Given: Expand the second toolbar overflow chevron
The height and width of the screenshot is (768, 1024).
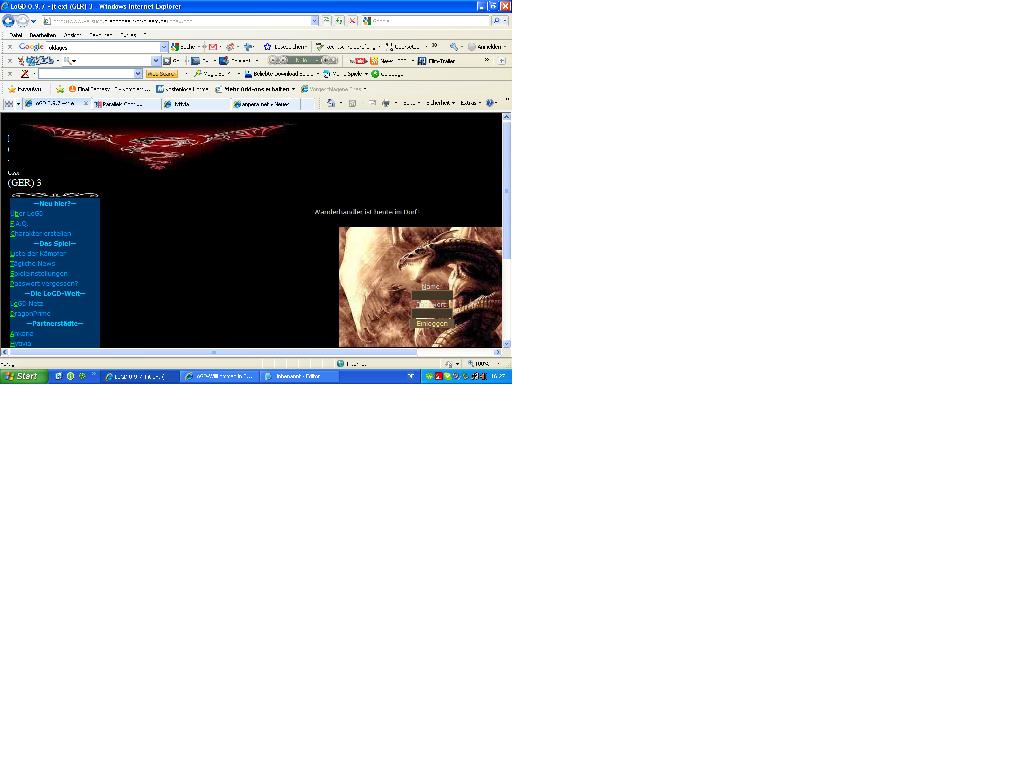Looking at the screenshot, I should [x=487, y=59].
